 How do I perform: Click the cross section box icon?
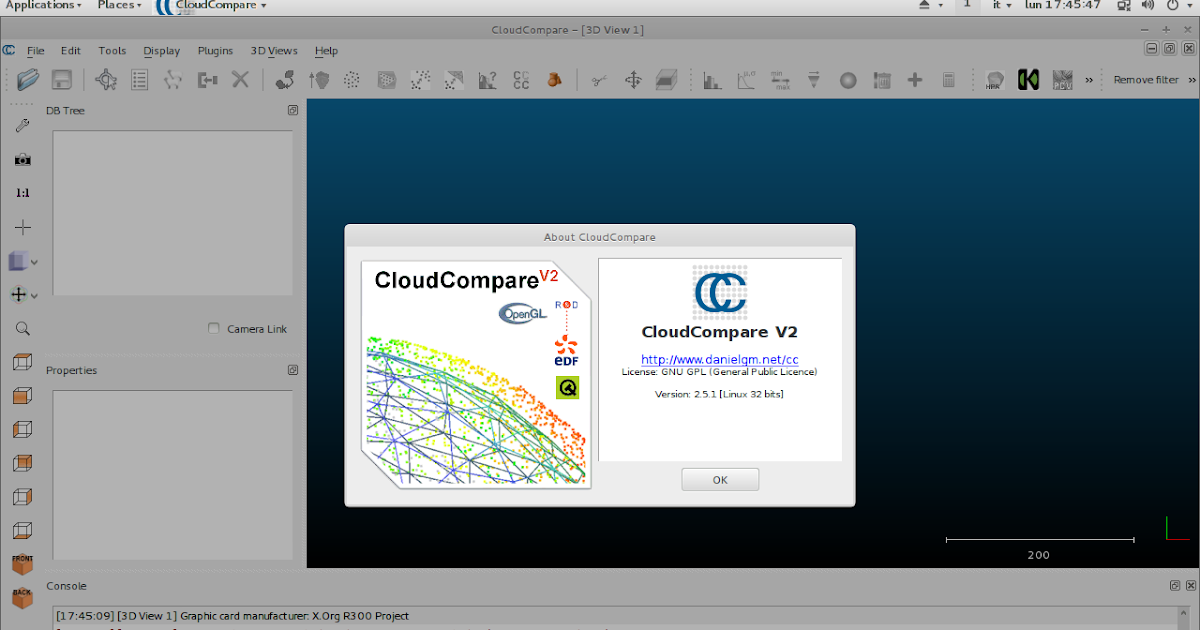667,80
